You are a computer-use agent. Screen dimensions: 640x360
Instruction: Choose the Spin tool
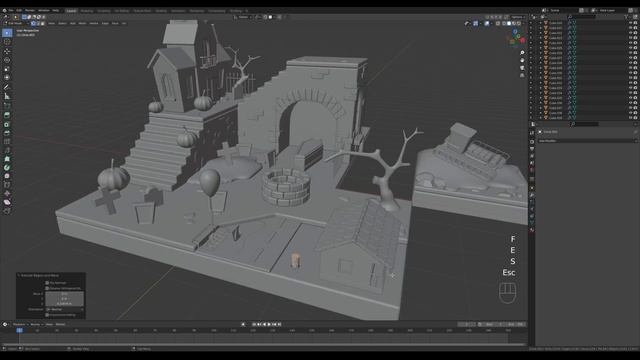(x=7, y=167)
